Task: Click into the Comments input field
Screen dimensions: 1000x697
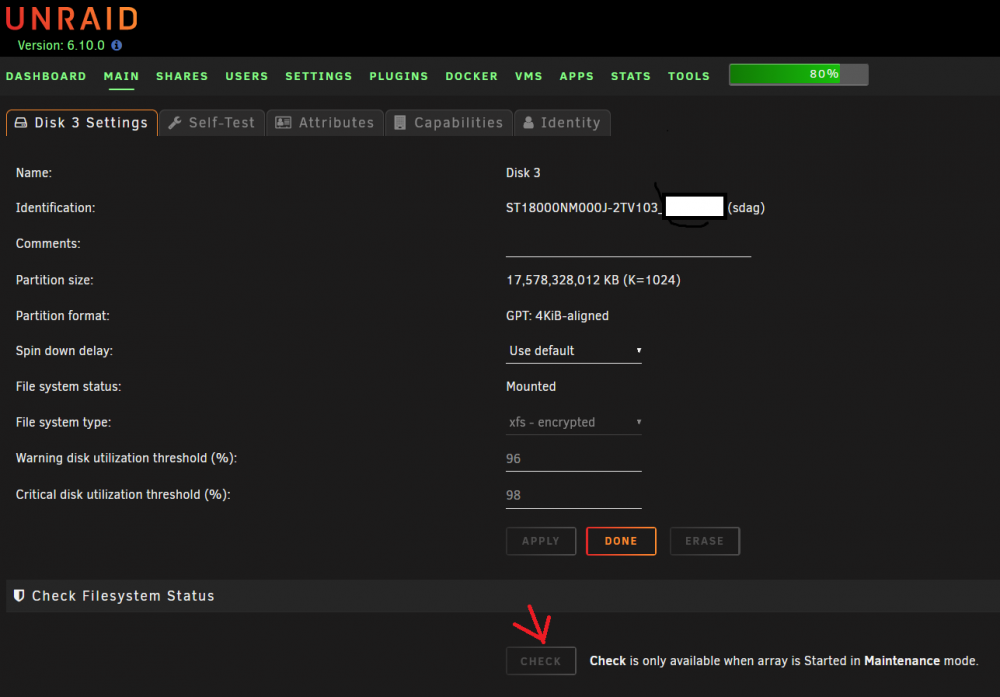Action: tap(628, 244)
